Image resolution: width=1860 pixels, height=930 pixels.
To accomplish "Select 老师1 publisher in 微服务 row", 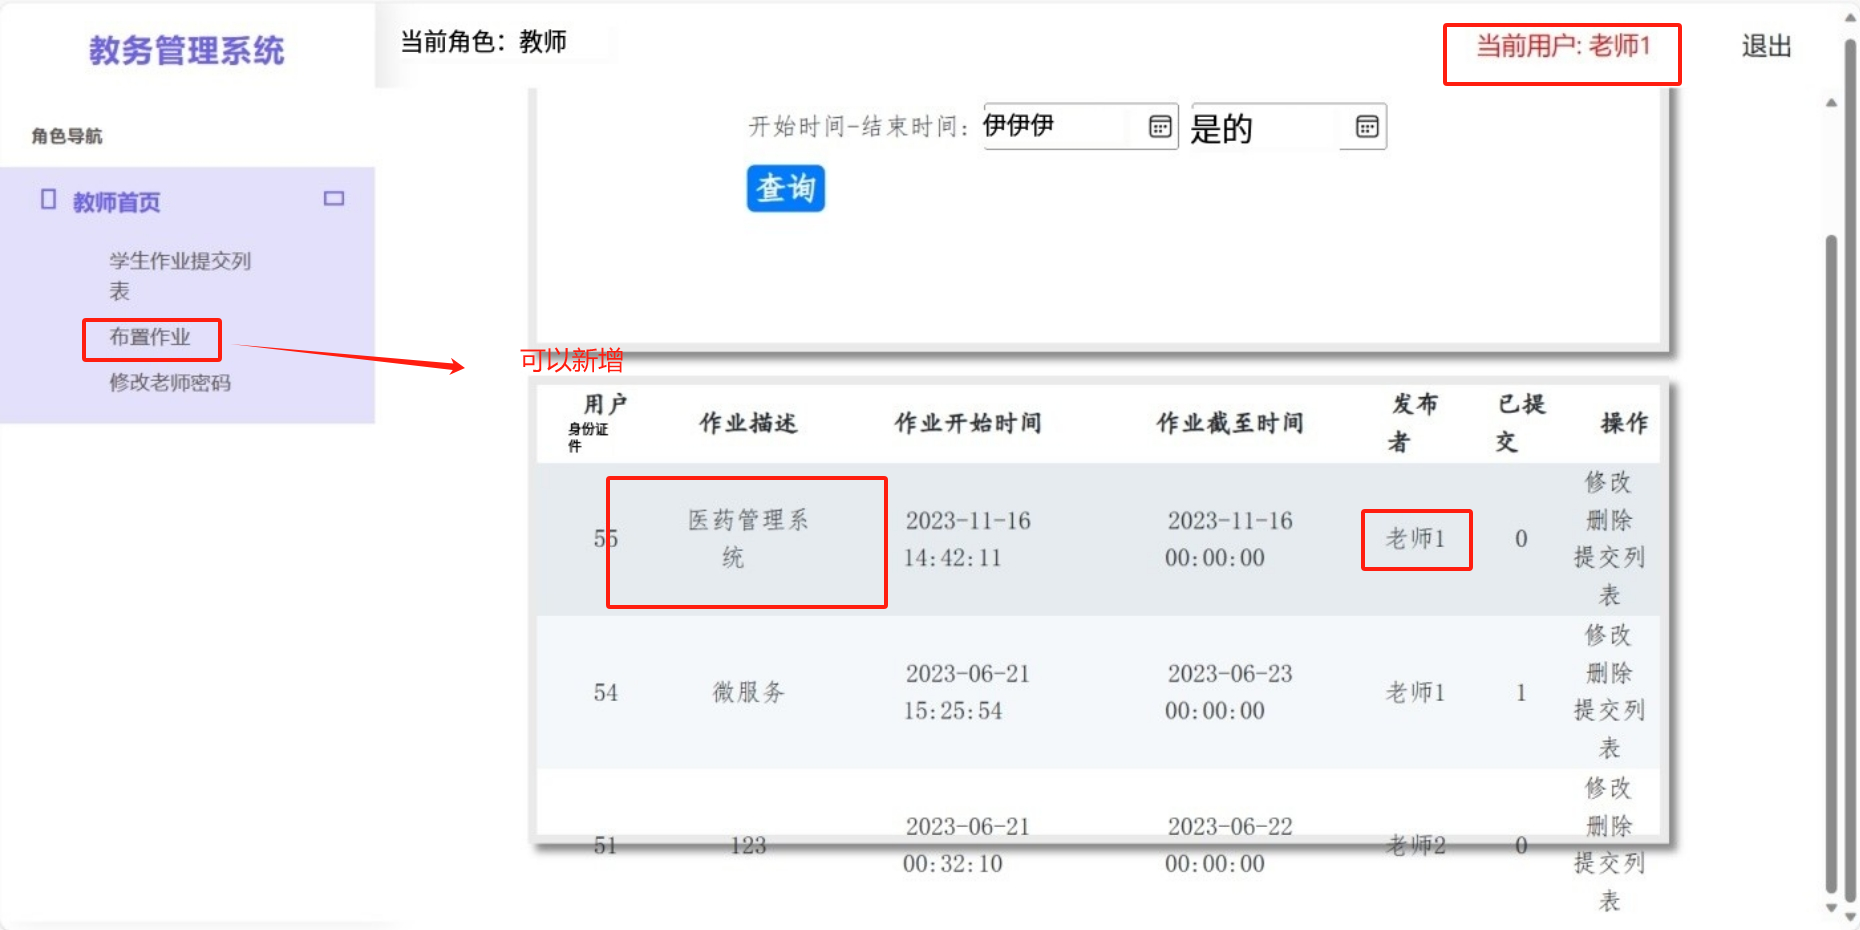I will pyautogui.click(x=1415, y=692).
